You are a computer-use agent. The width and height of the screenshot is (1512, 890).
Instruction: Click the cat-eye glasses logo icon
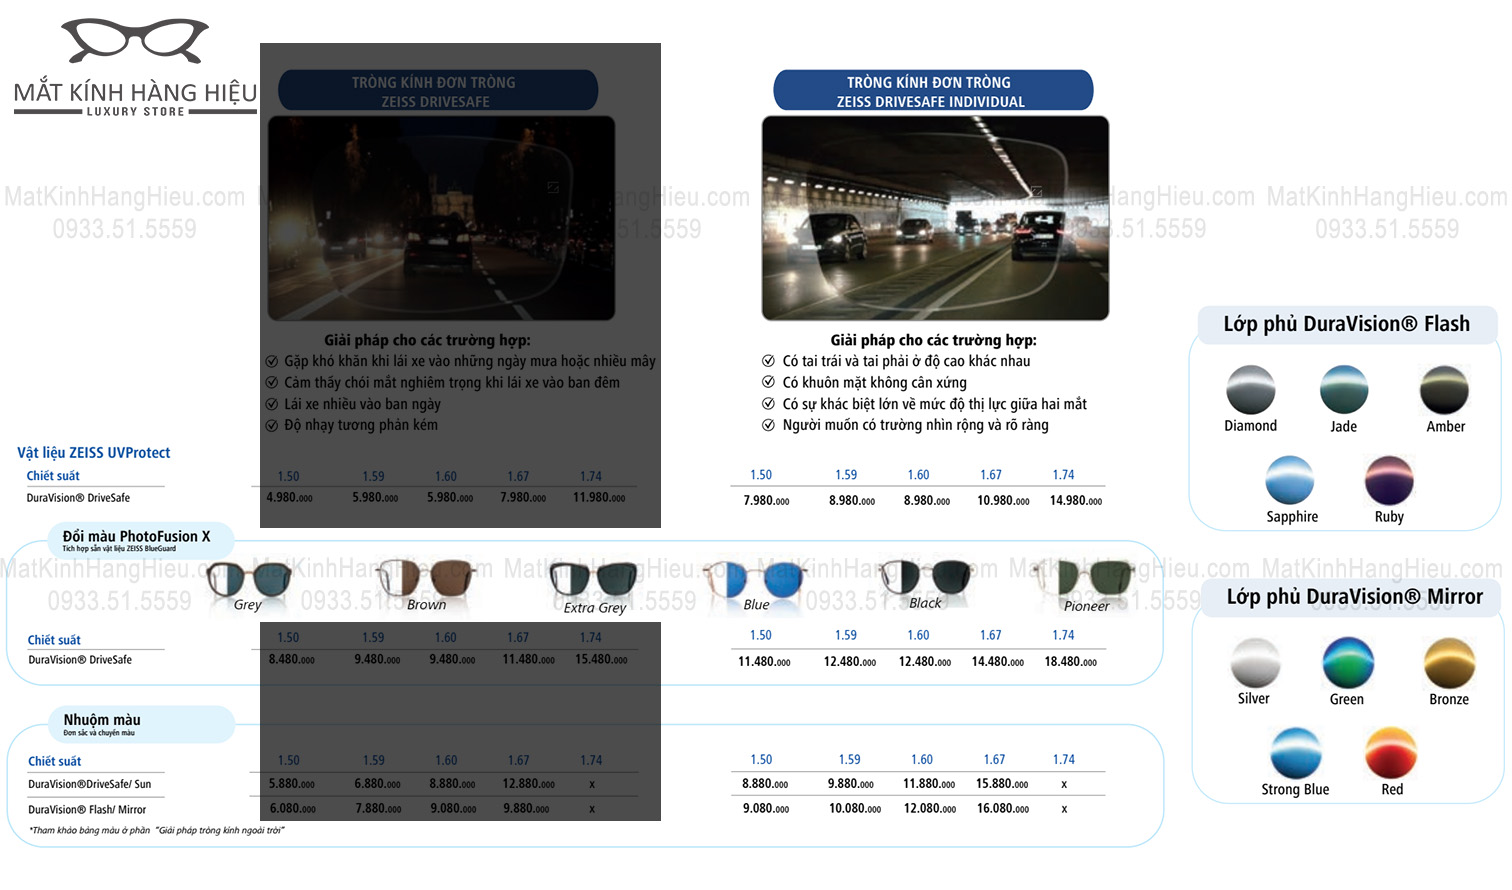tap(135, 41)
